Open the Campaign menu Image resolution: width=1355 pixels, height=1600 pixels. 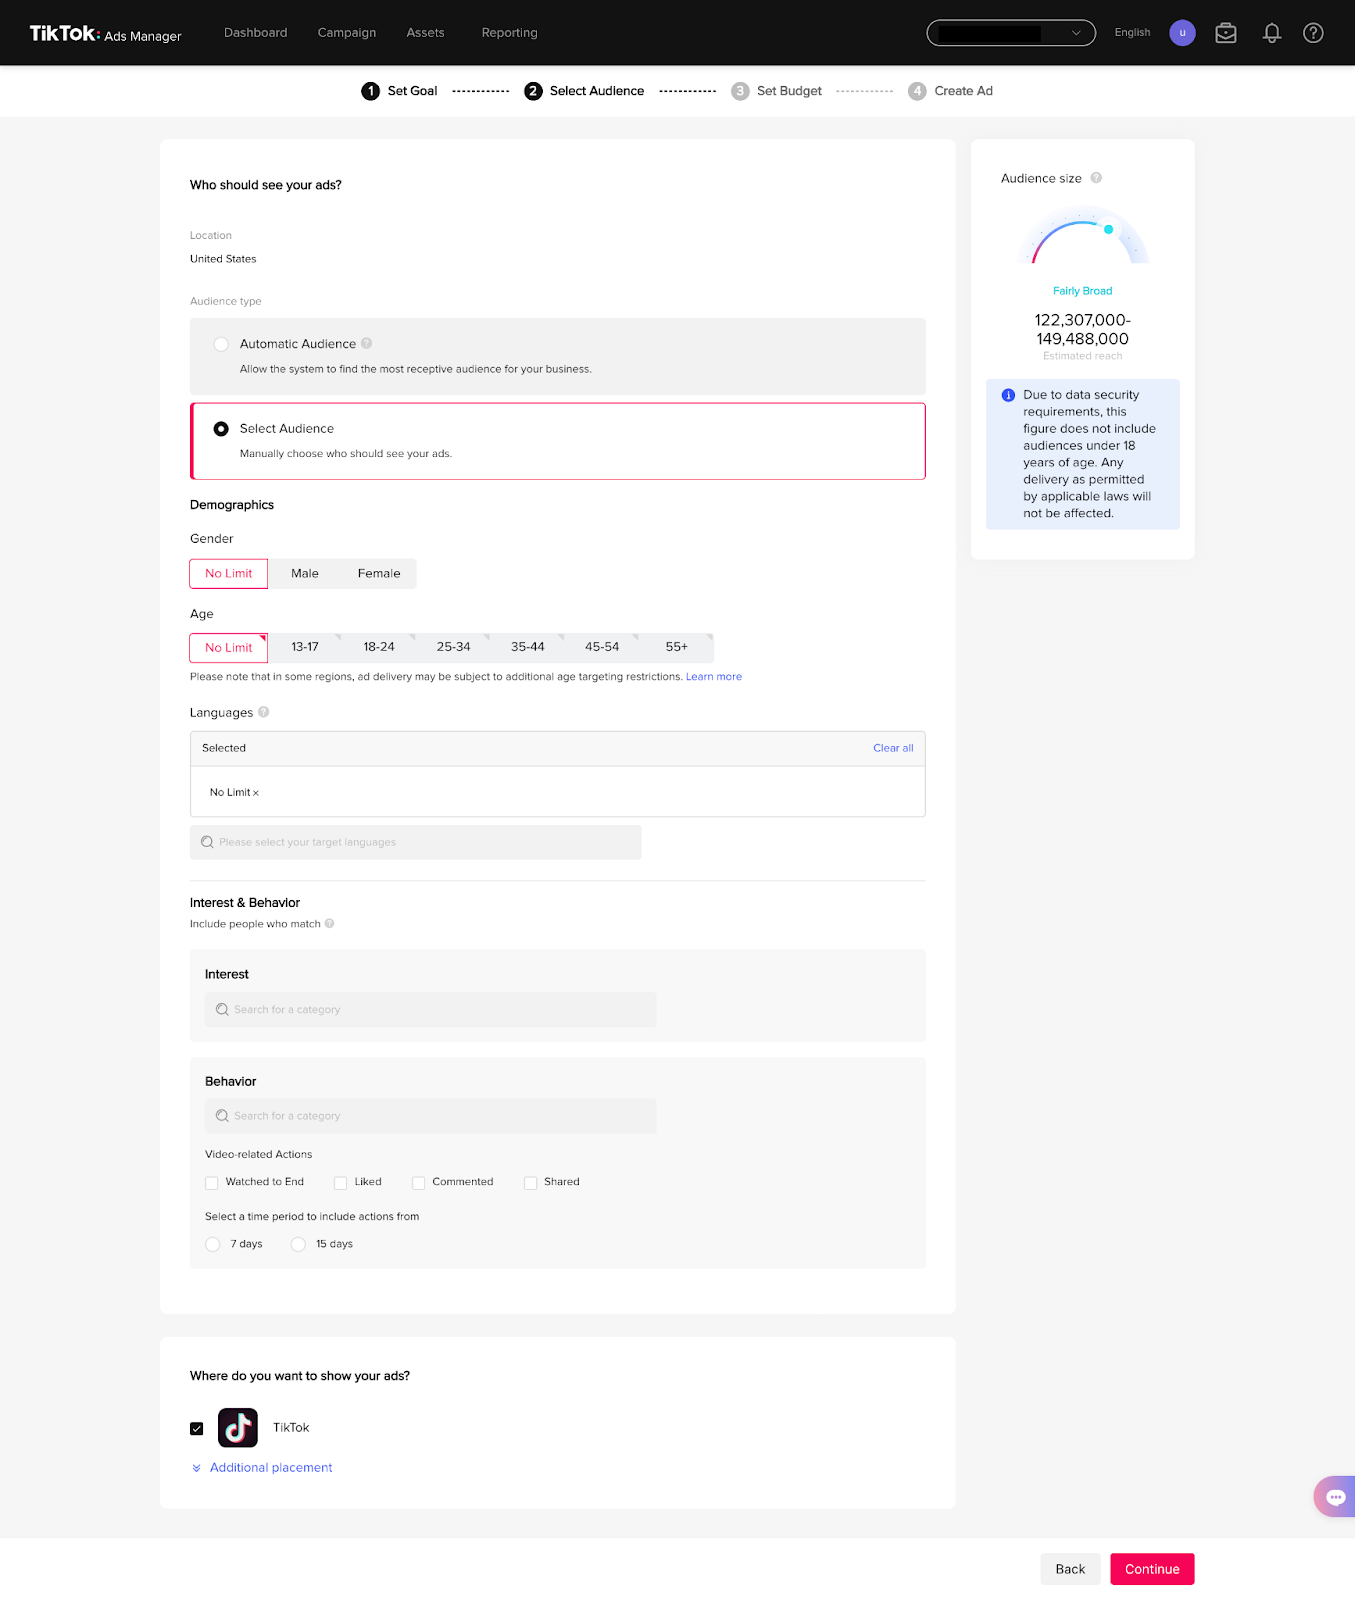click(x=347, y=33)
